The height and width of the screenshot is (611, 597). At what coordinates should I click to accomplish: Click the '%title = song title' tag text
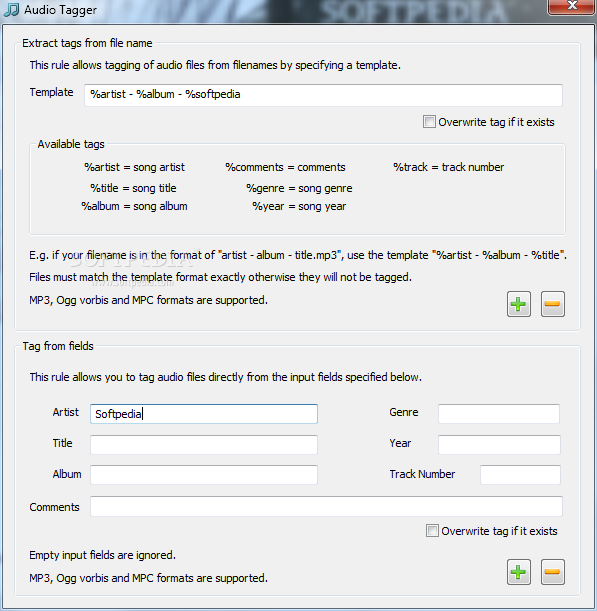click(133, 188)
